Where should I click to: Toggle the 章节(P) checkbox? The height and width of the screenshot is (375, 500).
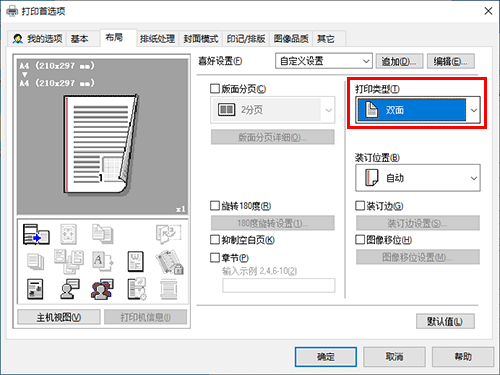coord(215,257)
